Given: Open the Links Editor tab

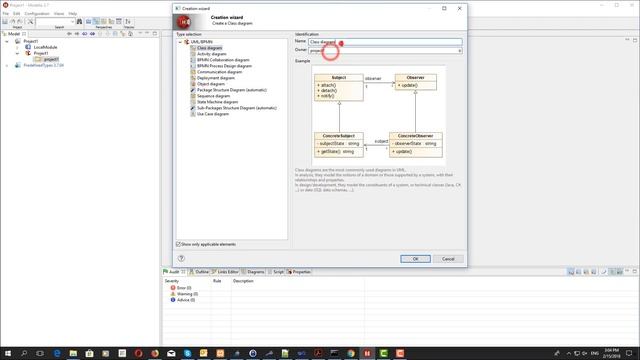Looking at the screenshot, I should tap(225, 272).
